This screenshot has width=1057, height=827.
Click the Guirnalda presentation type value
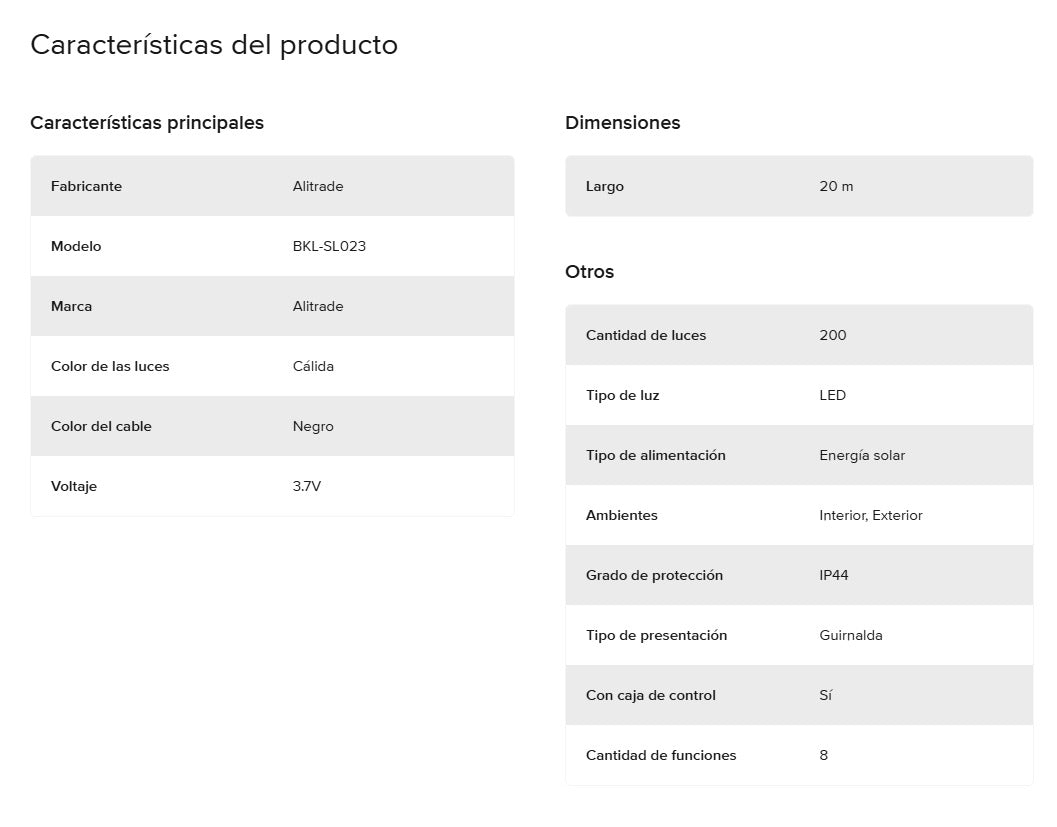850,636
